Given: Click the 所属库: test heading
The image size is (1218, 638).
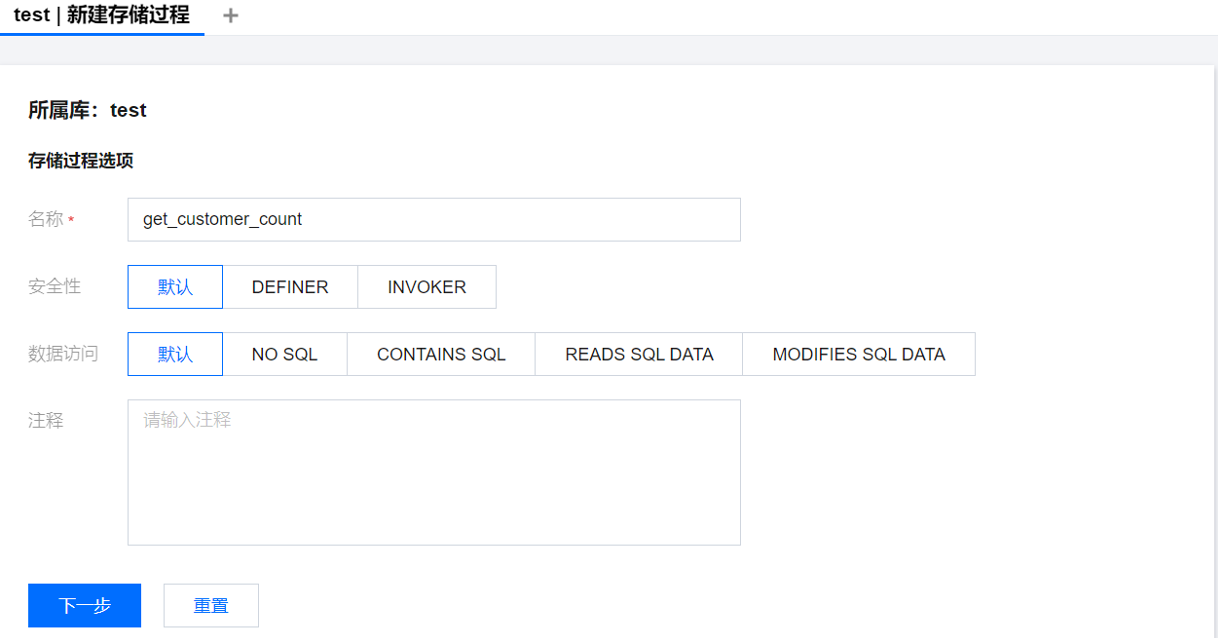Looking at the screenshot, I should (x=87, y=110).
